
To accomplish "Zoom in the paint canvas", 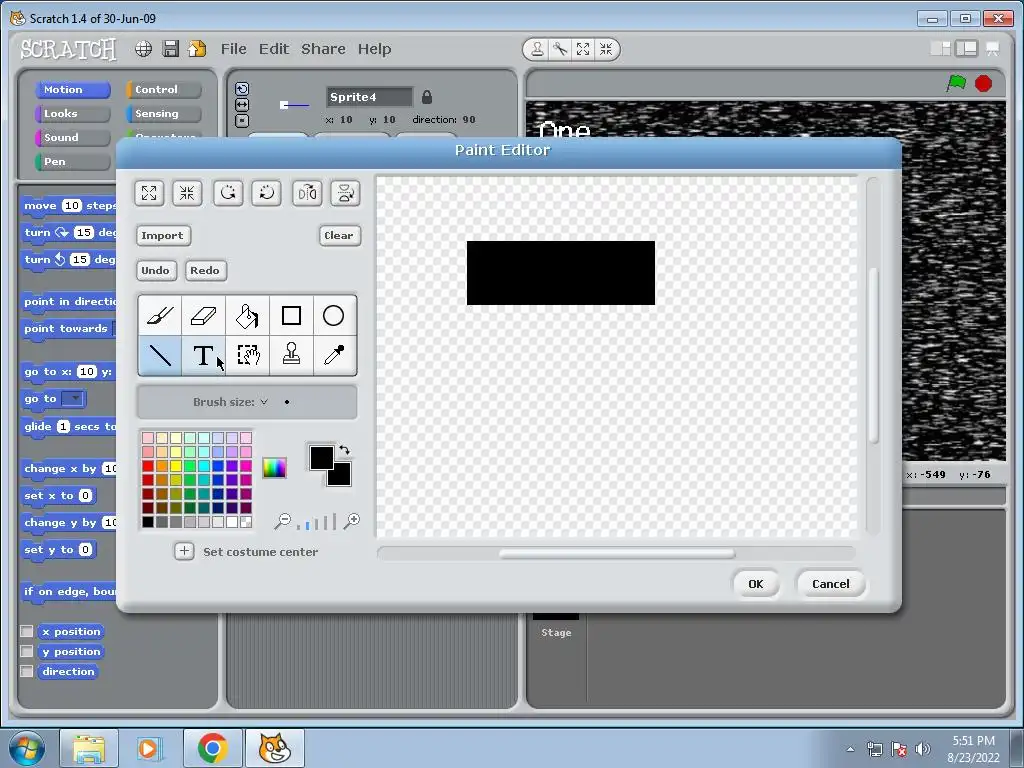I will click(x=352, y=520).
